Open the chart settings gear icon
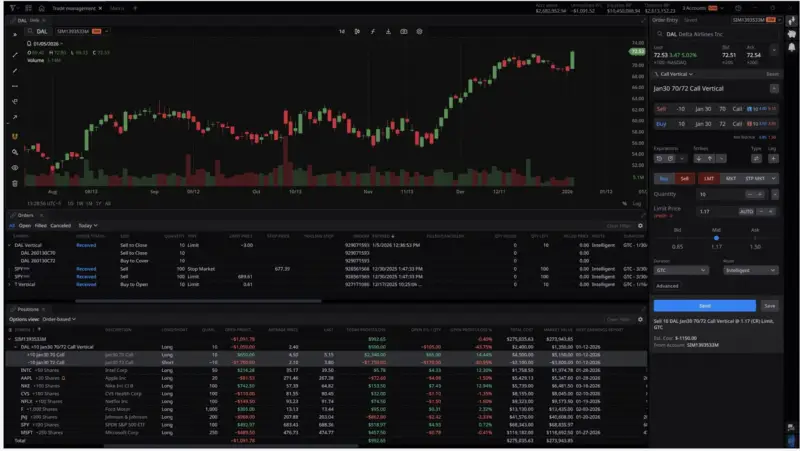 (x=419, y=32)
